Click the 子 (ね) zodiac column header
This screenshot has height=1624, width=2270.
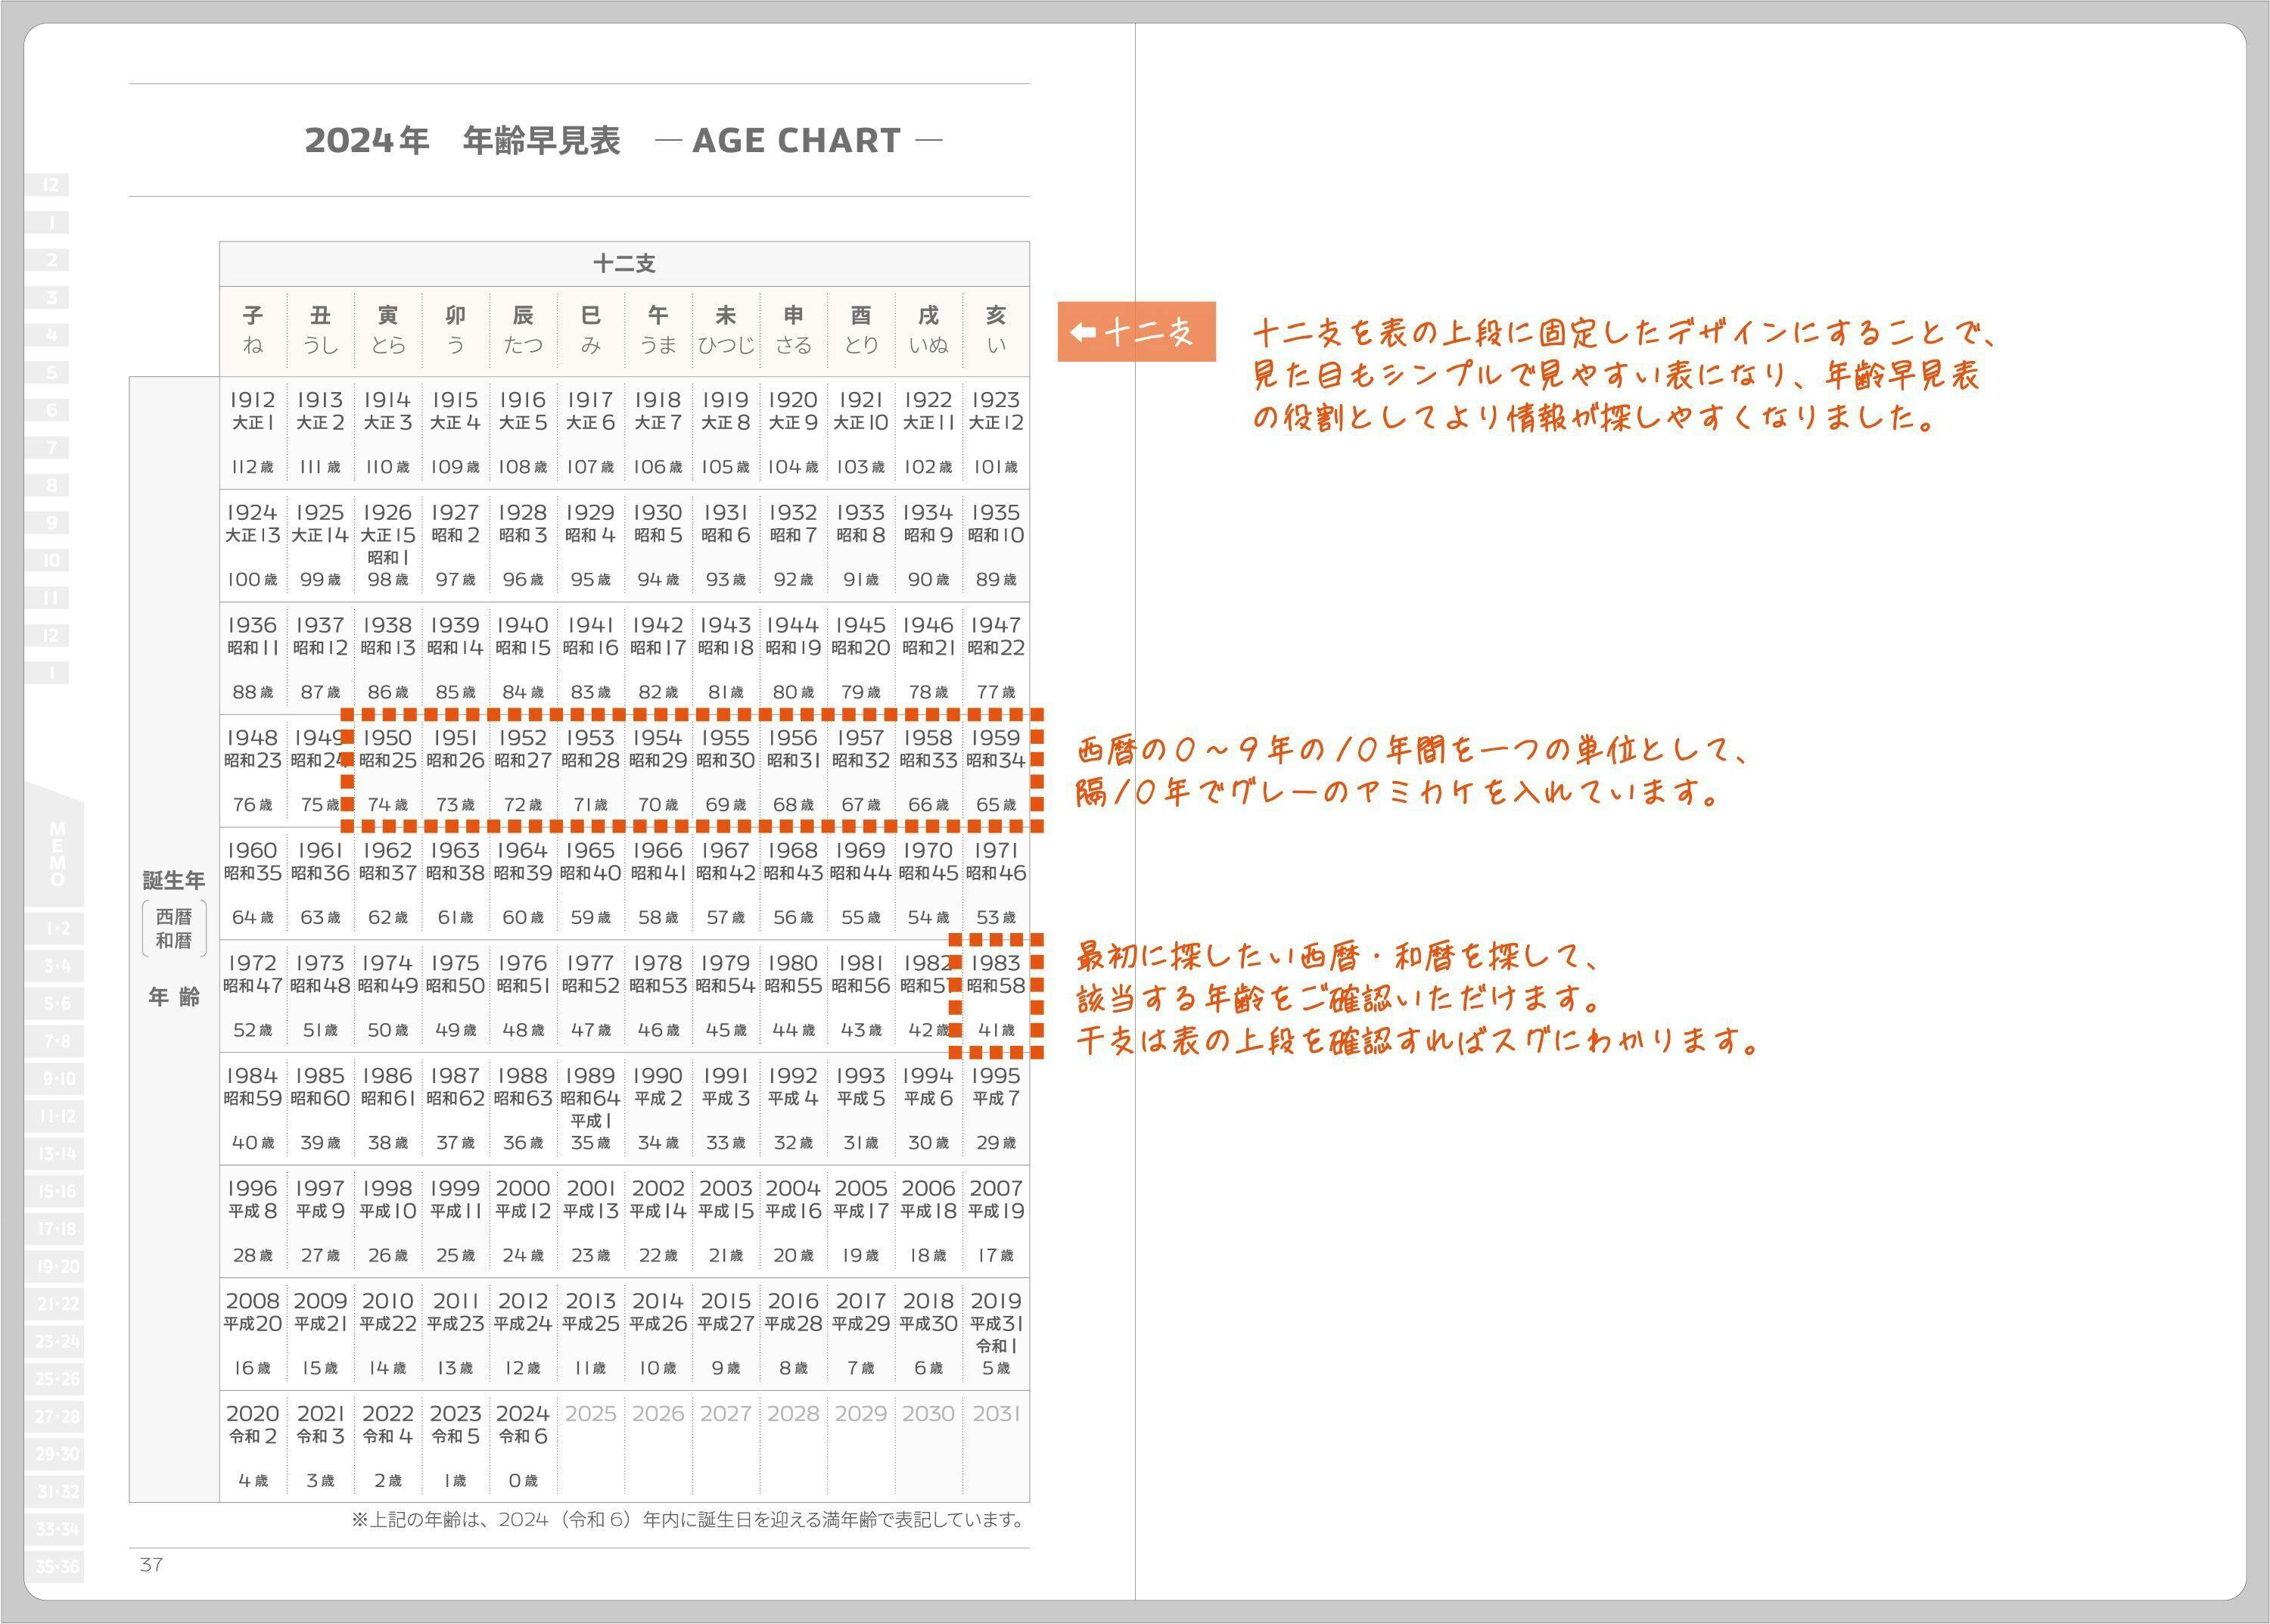pyautogui.click(x=253, y=330)
